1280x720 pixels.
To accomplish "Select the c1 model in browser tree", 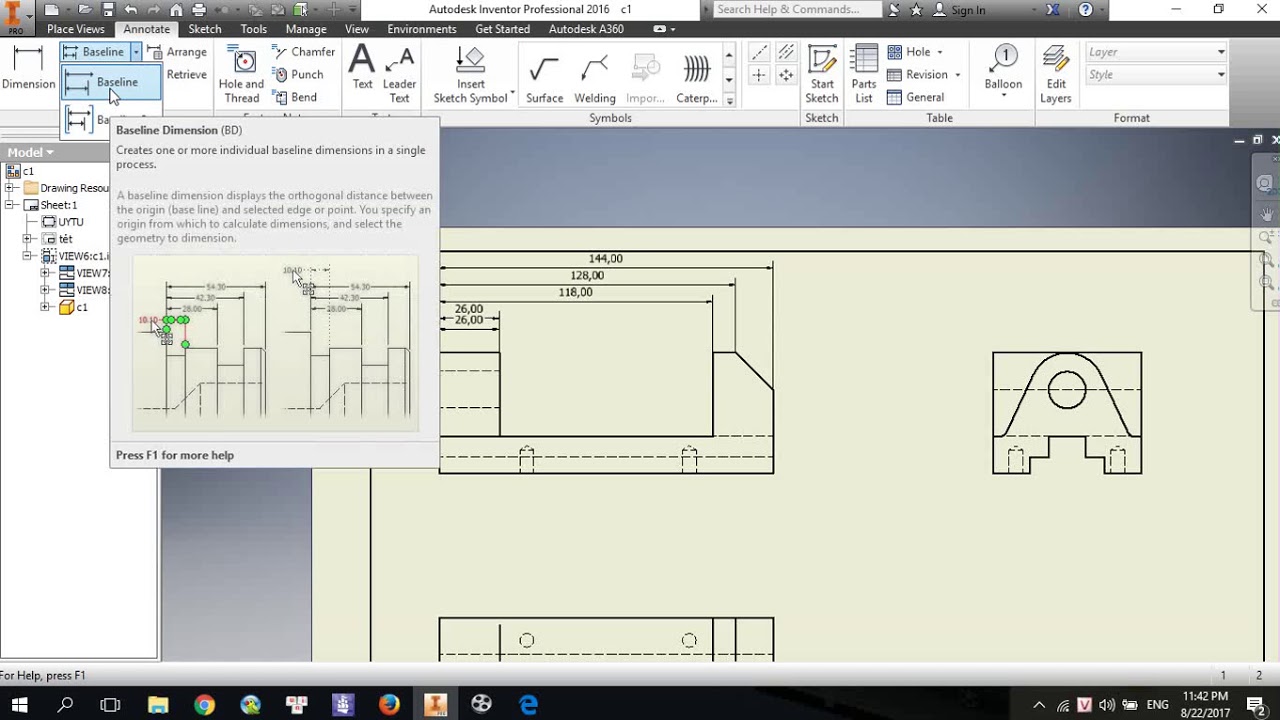I will point(74,307).
